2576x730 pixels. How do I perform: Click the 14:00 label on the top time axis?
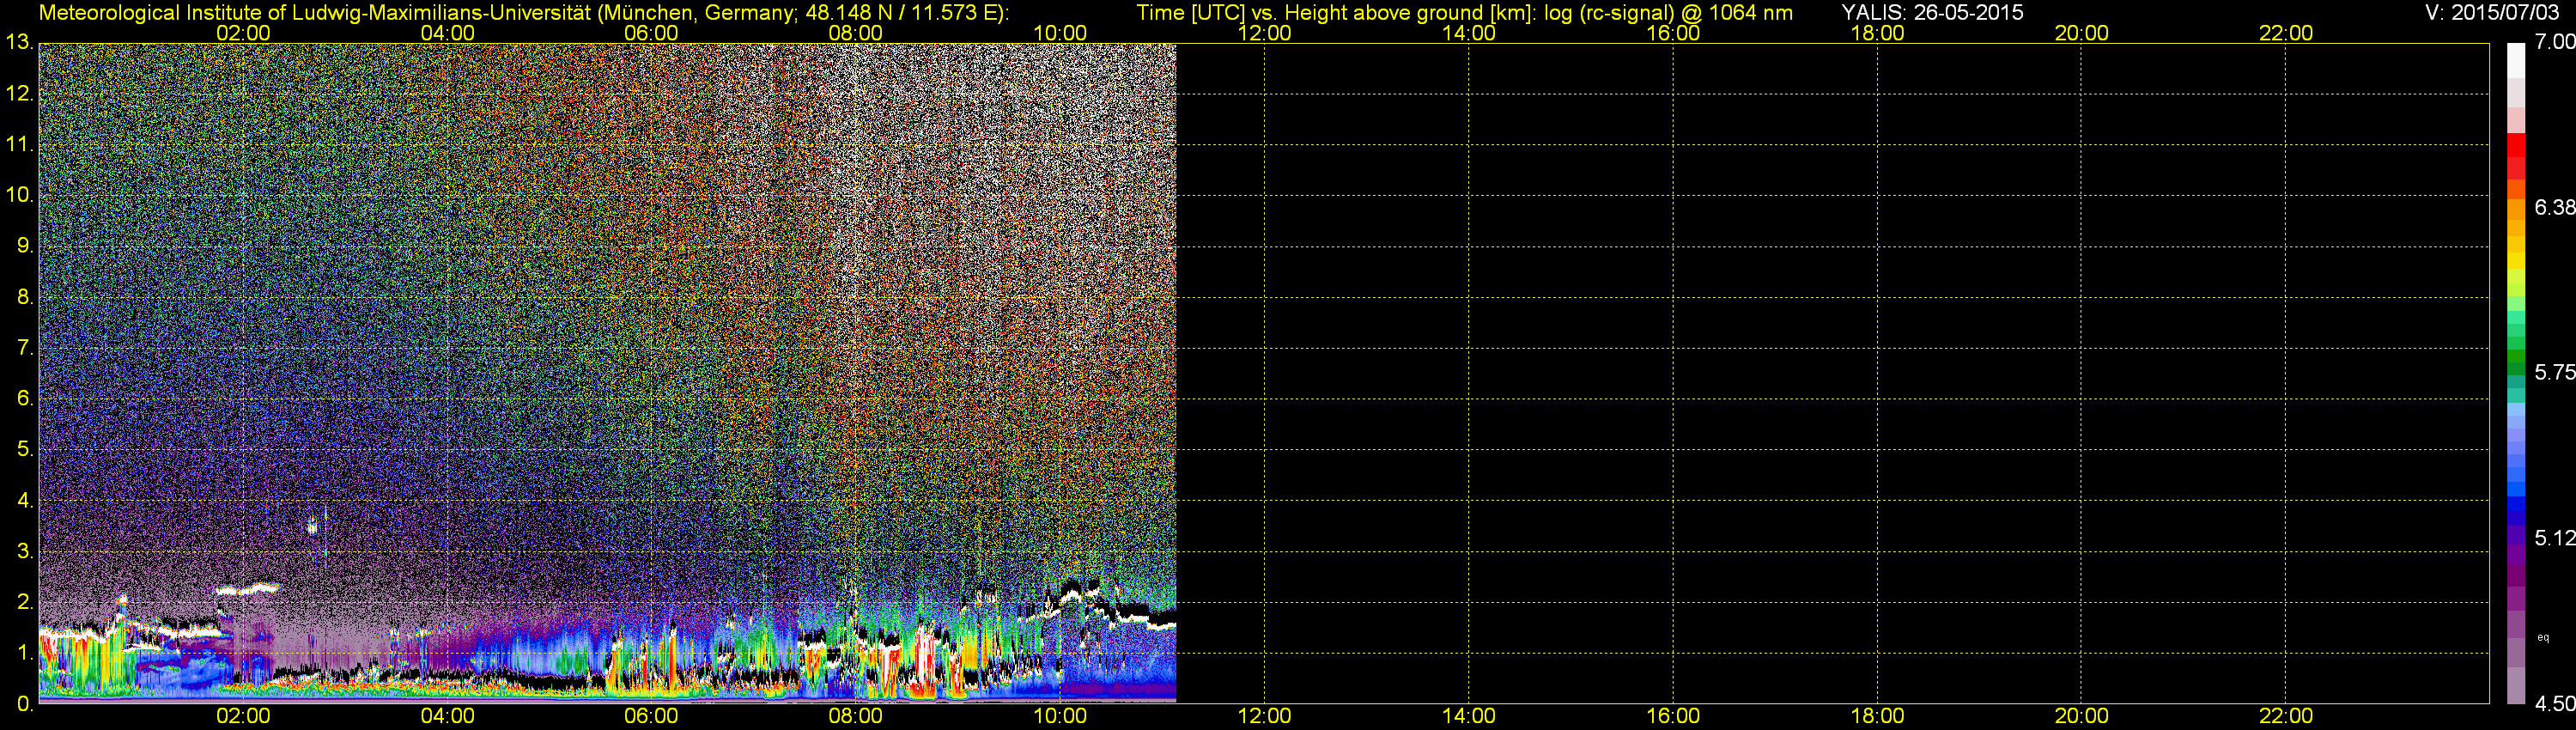[x=1469, y=33]
